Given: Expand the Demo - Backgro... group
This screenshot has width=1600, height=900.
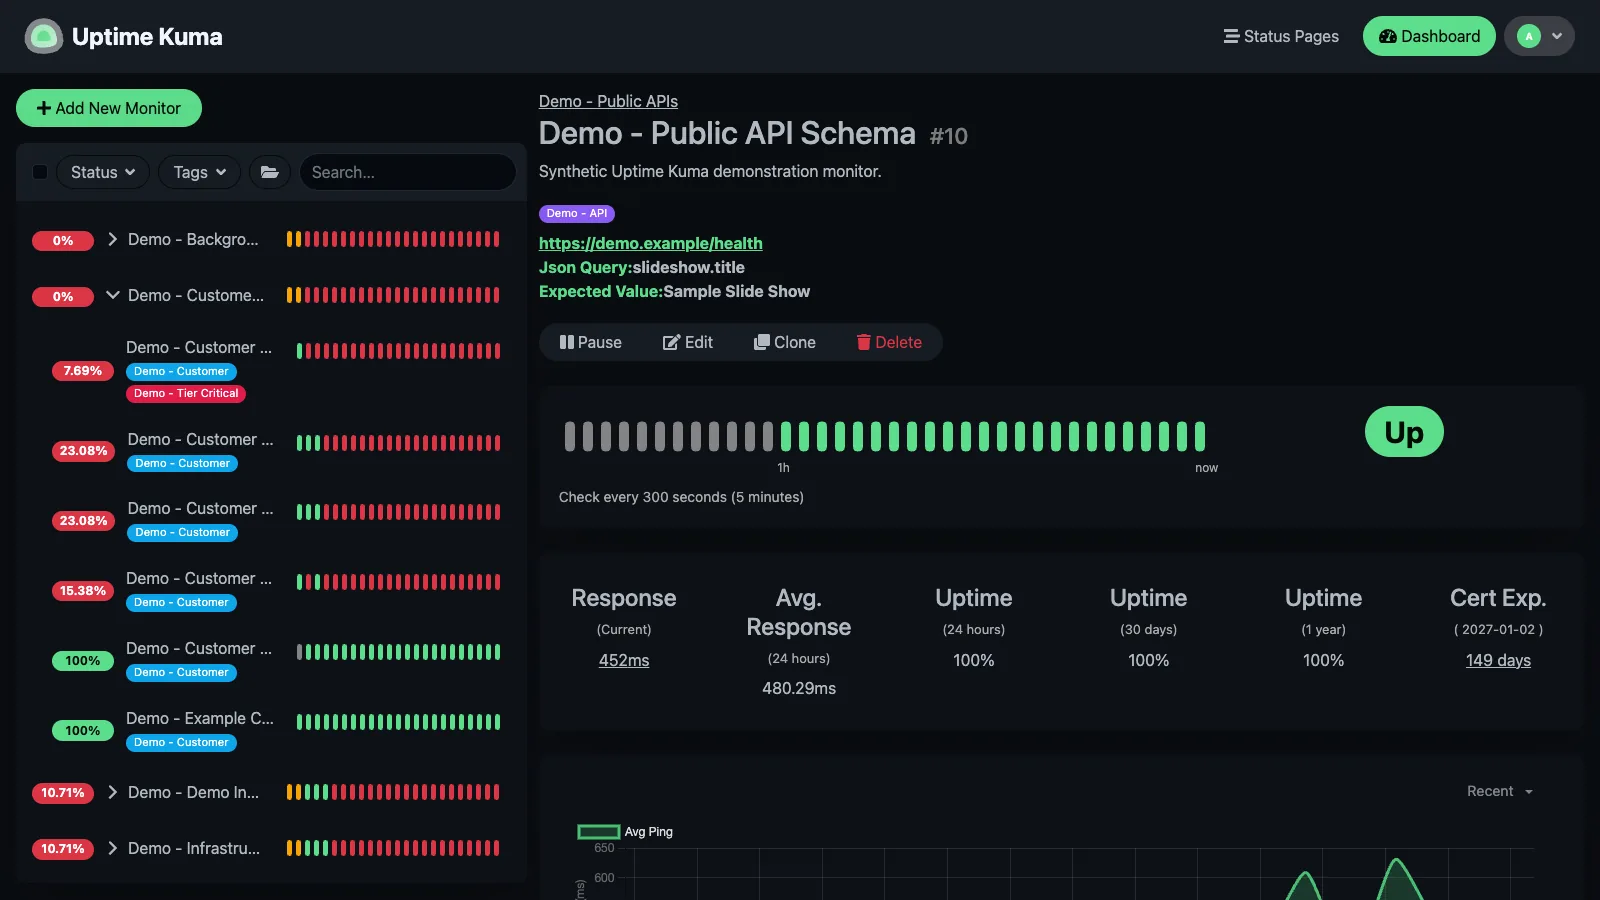Looking at the screenshot, I should click(112, 239).
